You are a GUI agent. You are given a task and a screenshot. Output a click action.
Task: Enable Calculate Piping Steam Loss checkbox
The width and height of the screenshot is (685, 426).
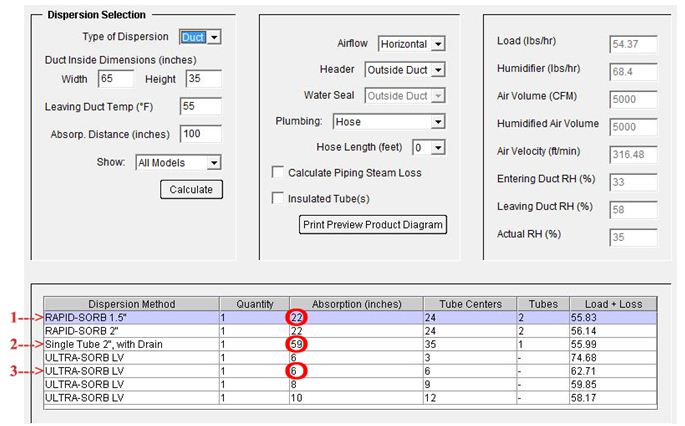point(278,172)
